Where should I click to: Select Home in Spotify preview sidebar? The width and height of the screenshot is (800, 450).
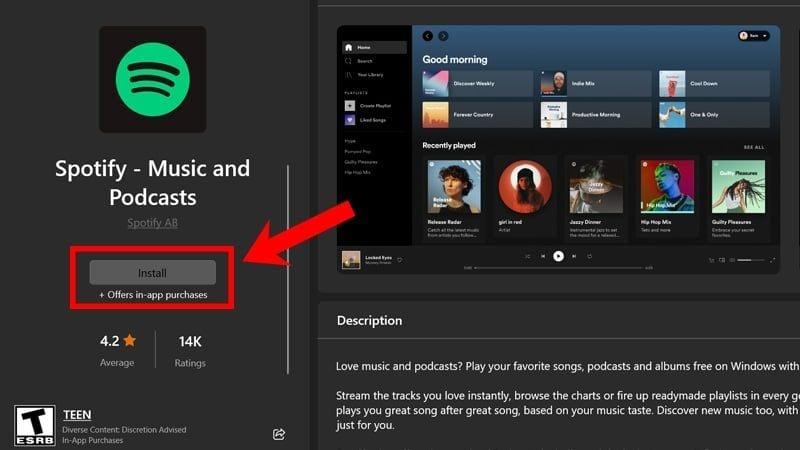coord(374,47)
